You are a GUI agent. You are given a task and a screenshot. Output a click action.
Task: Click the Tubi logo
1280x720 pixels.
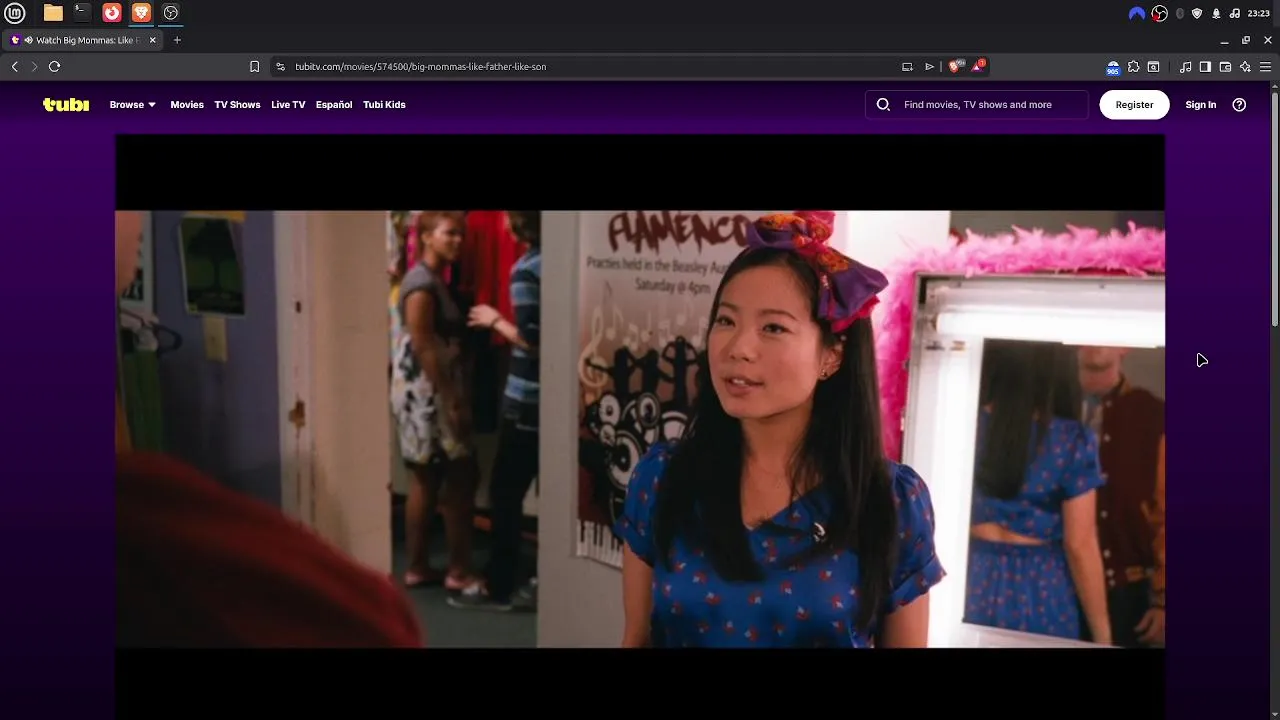[x=66, y=105]
